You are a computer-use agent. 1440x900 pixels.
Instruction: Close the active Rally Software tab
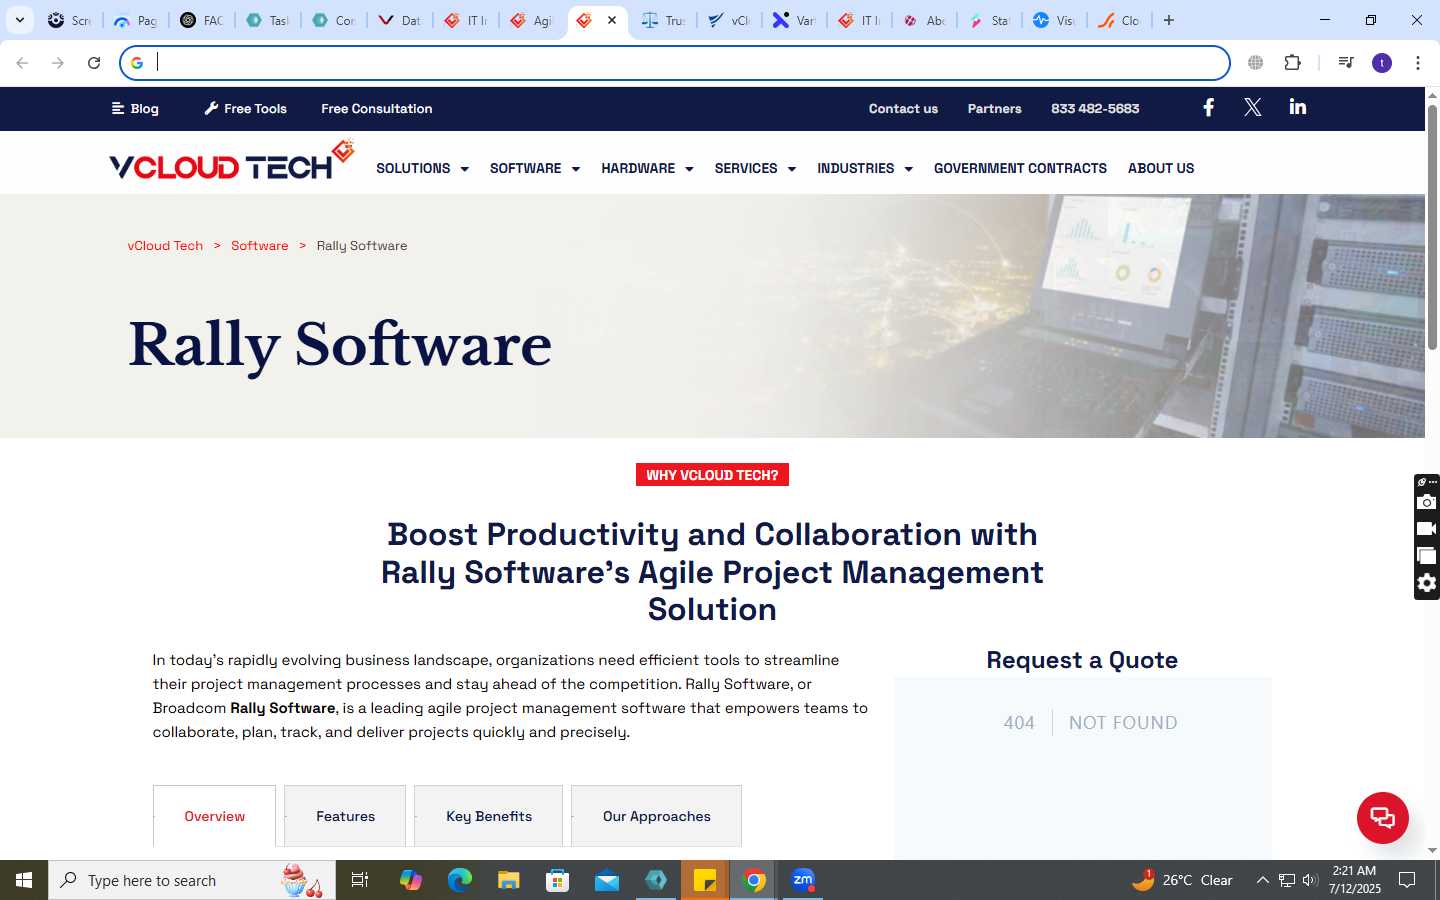(612, 20)
